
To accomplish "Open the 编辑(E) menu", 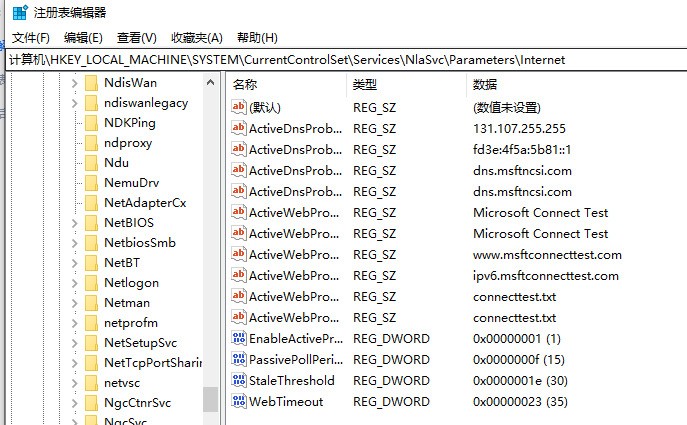I will [x=83, y=38].
